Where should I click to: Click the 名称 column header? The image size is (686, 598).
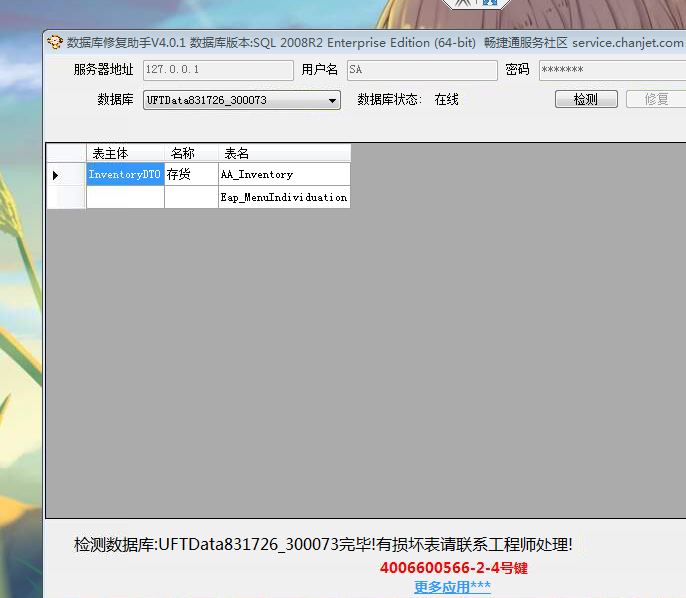(x=191, y=153)
